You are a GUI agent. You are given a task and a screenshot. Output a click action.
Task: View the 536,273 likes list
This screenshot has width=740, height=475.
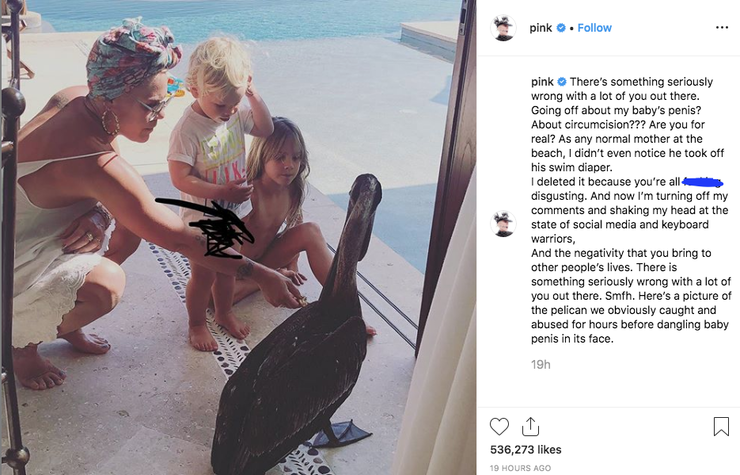point(526,450)
